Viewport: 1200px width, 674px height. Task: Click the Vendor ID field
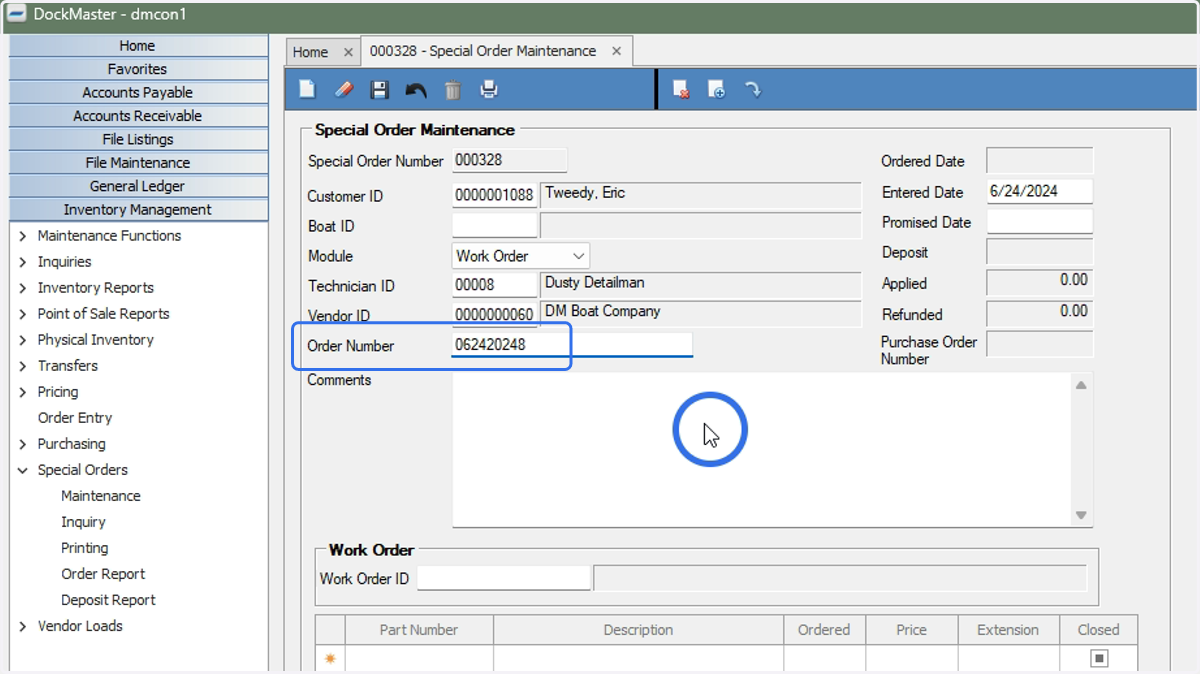point(494,316)
